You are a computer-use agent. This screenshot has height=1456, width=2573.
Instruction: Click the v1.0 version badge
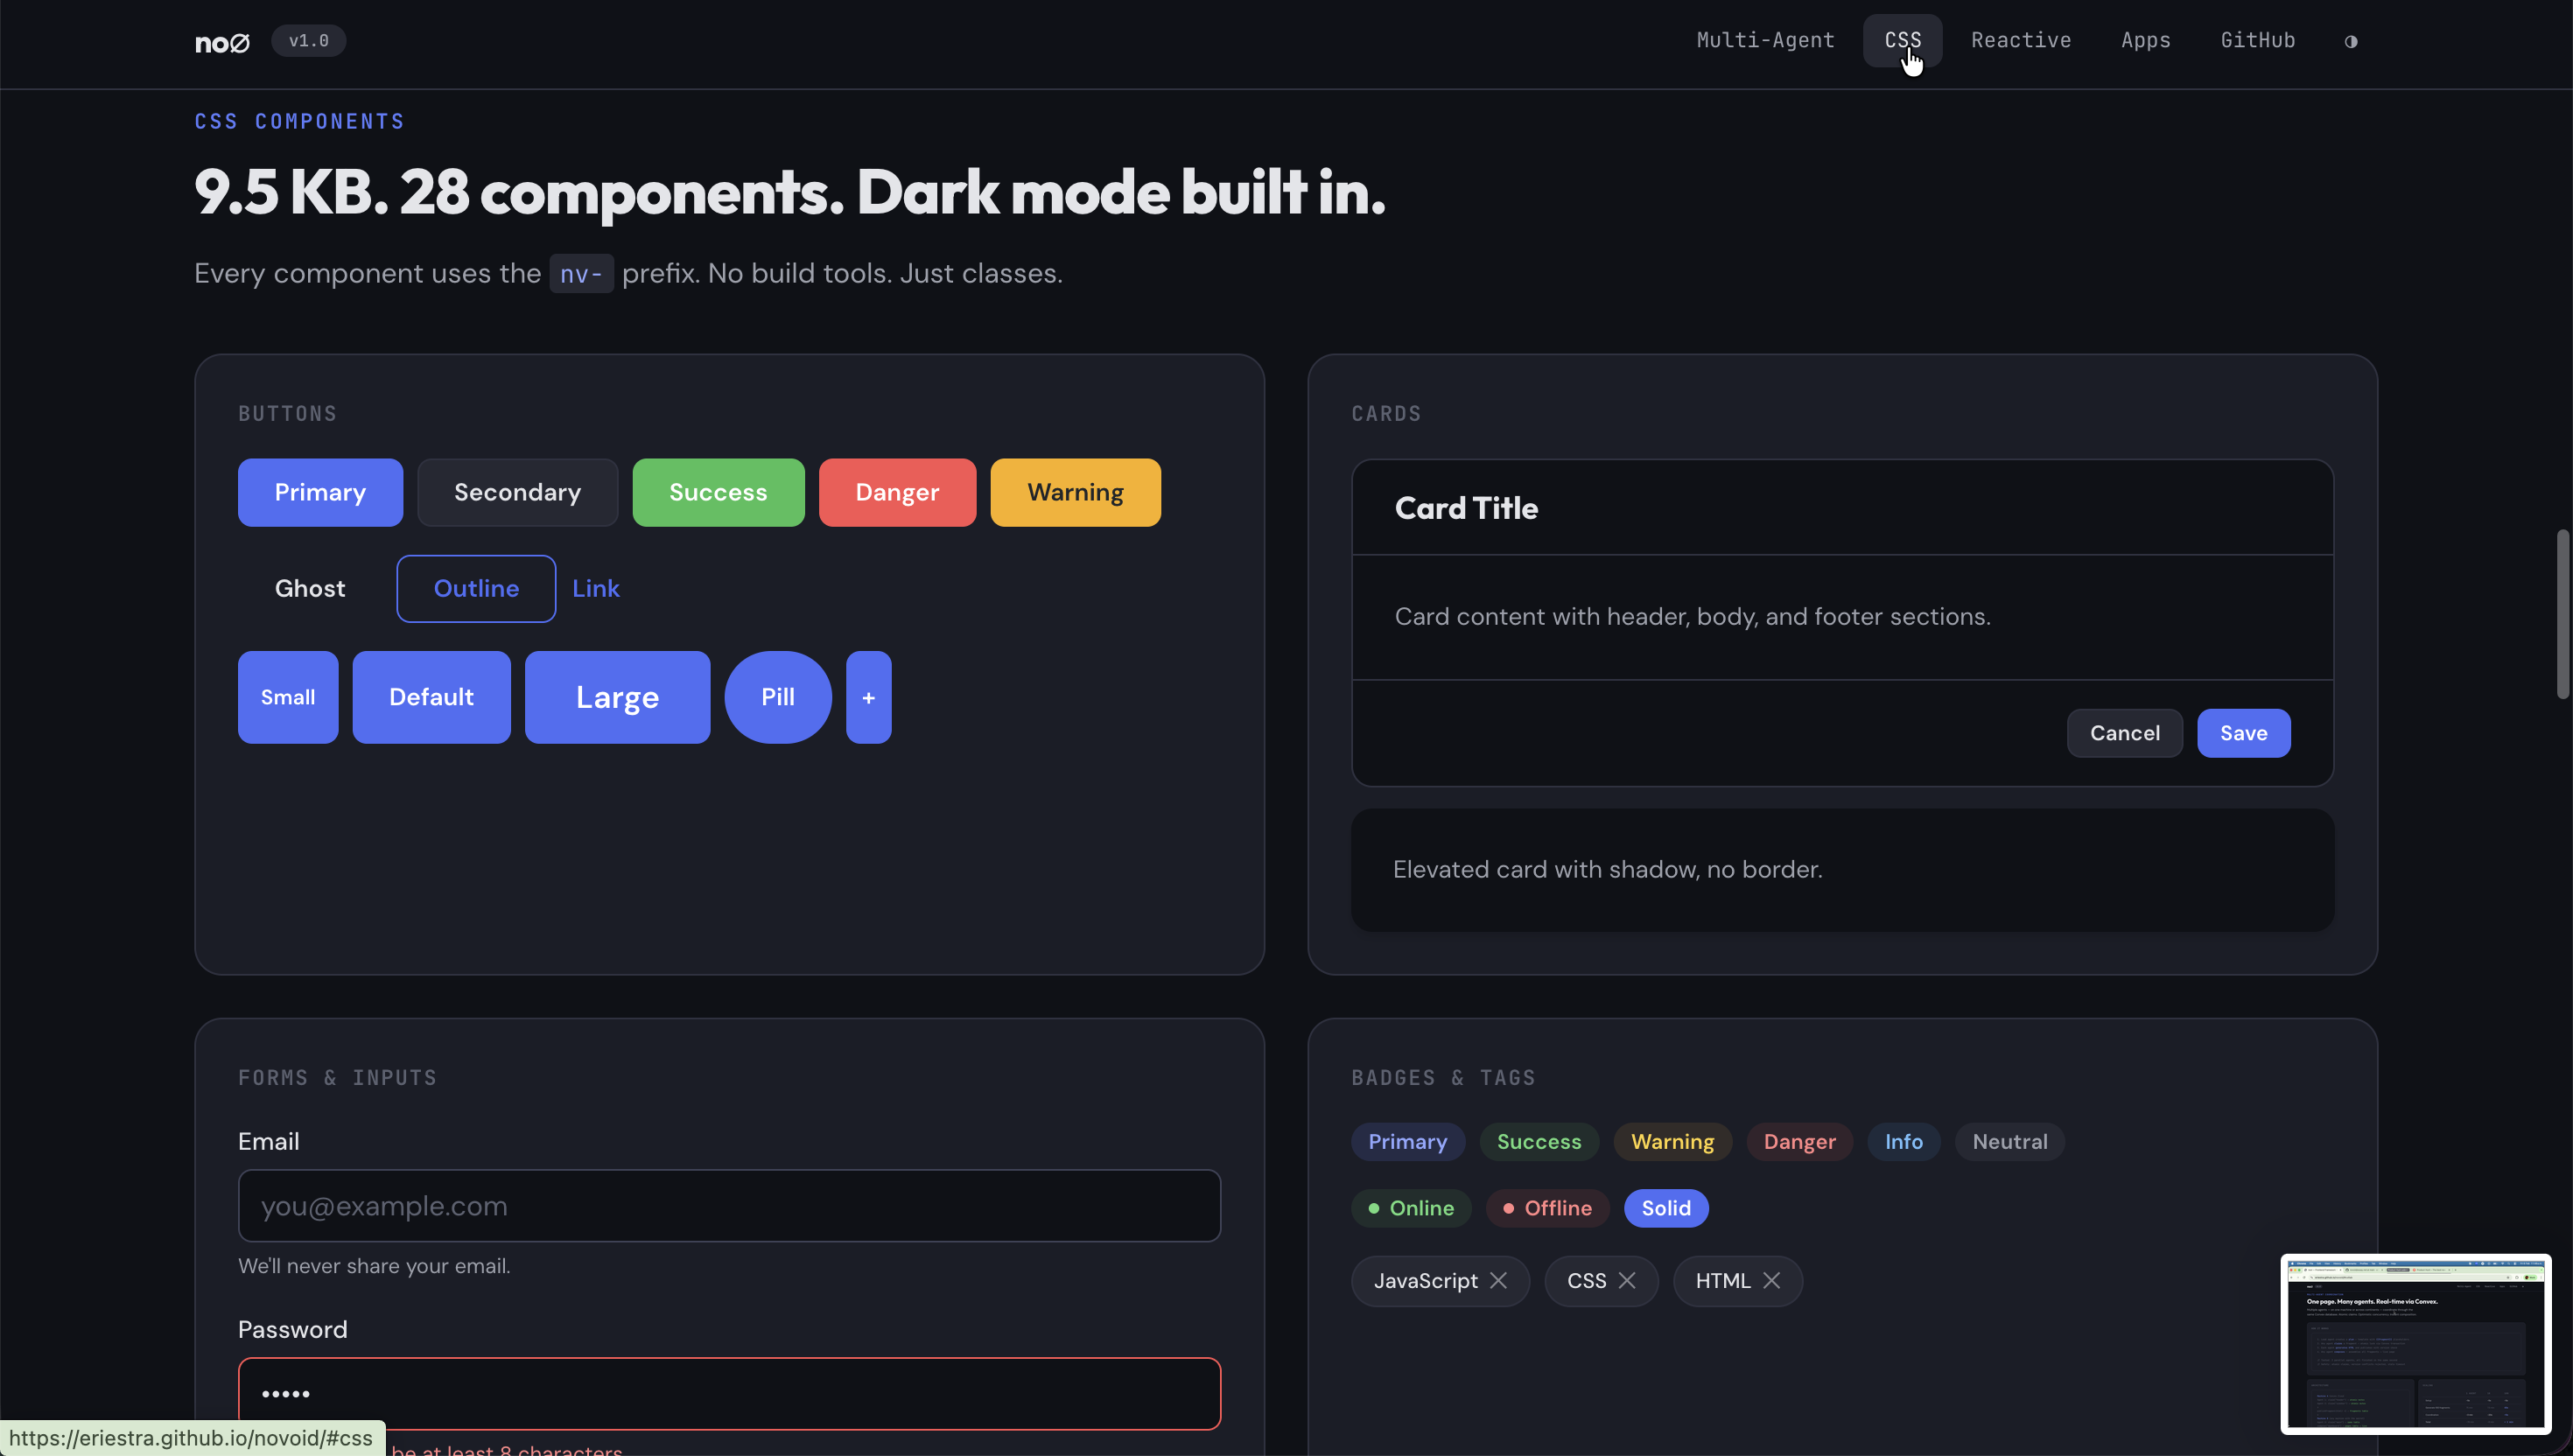click(x=308, y=41)
